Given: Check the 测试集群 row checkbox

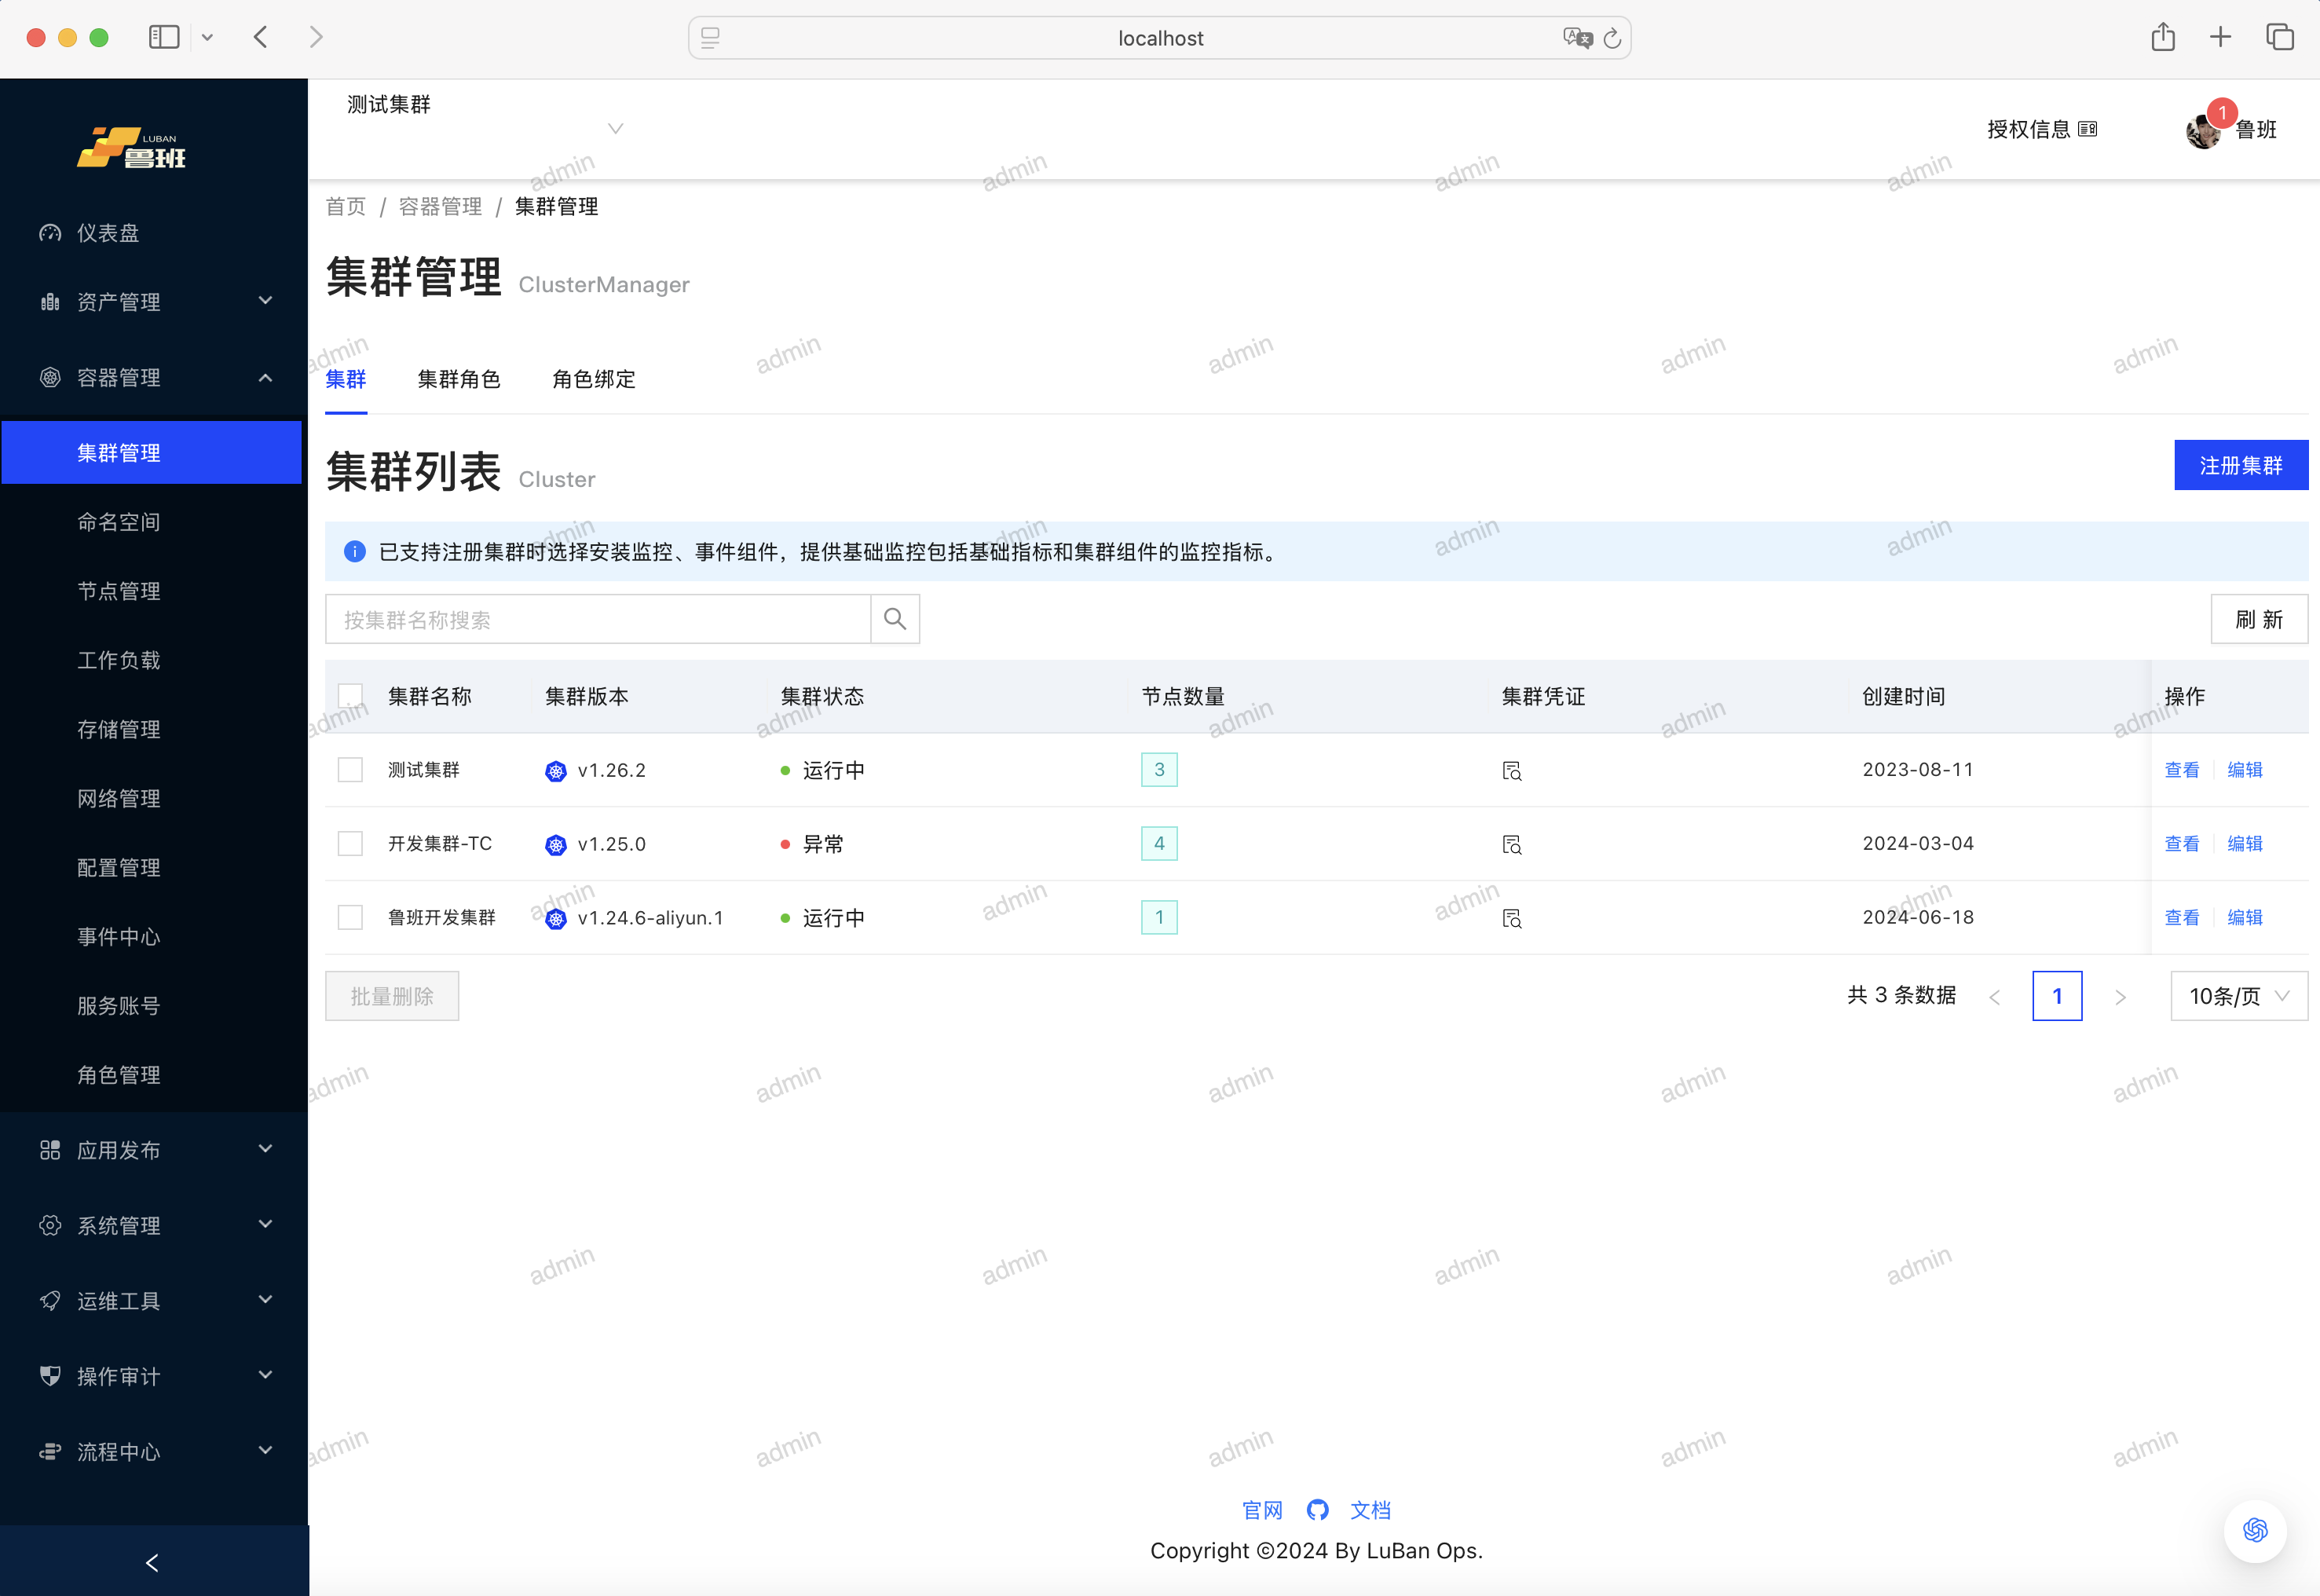Looking at the screenshot, I should click(x=350, y=770).
